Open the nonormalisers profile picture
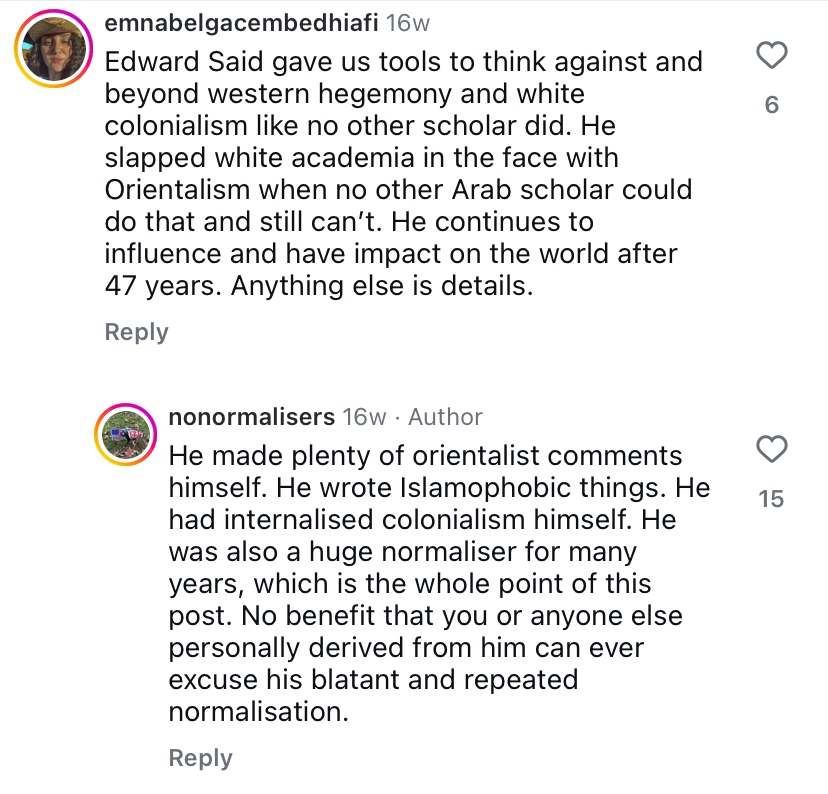The image size is (828, 794). (x=125, y=435)
